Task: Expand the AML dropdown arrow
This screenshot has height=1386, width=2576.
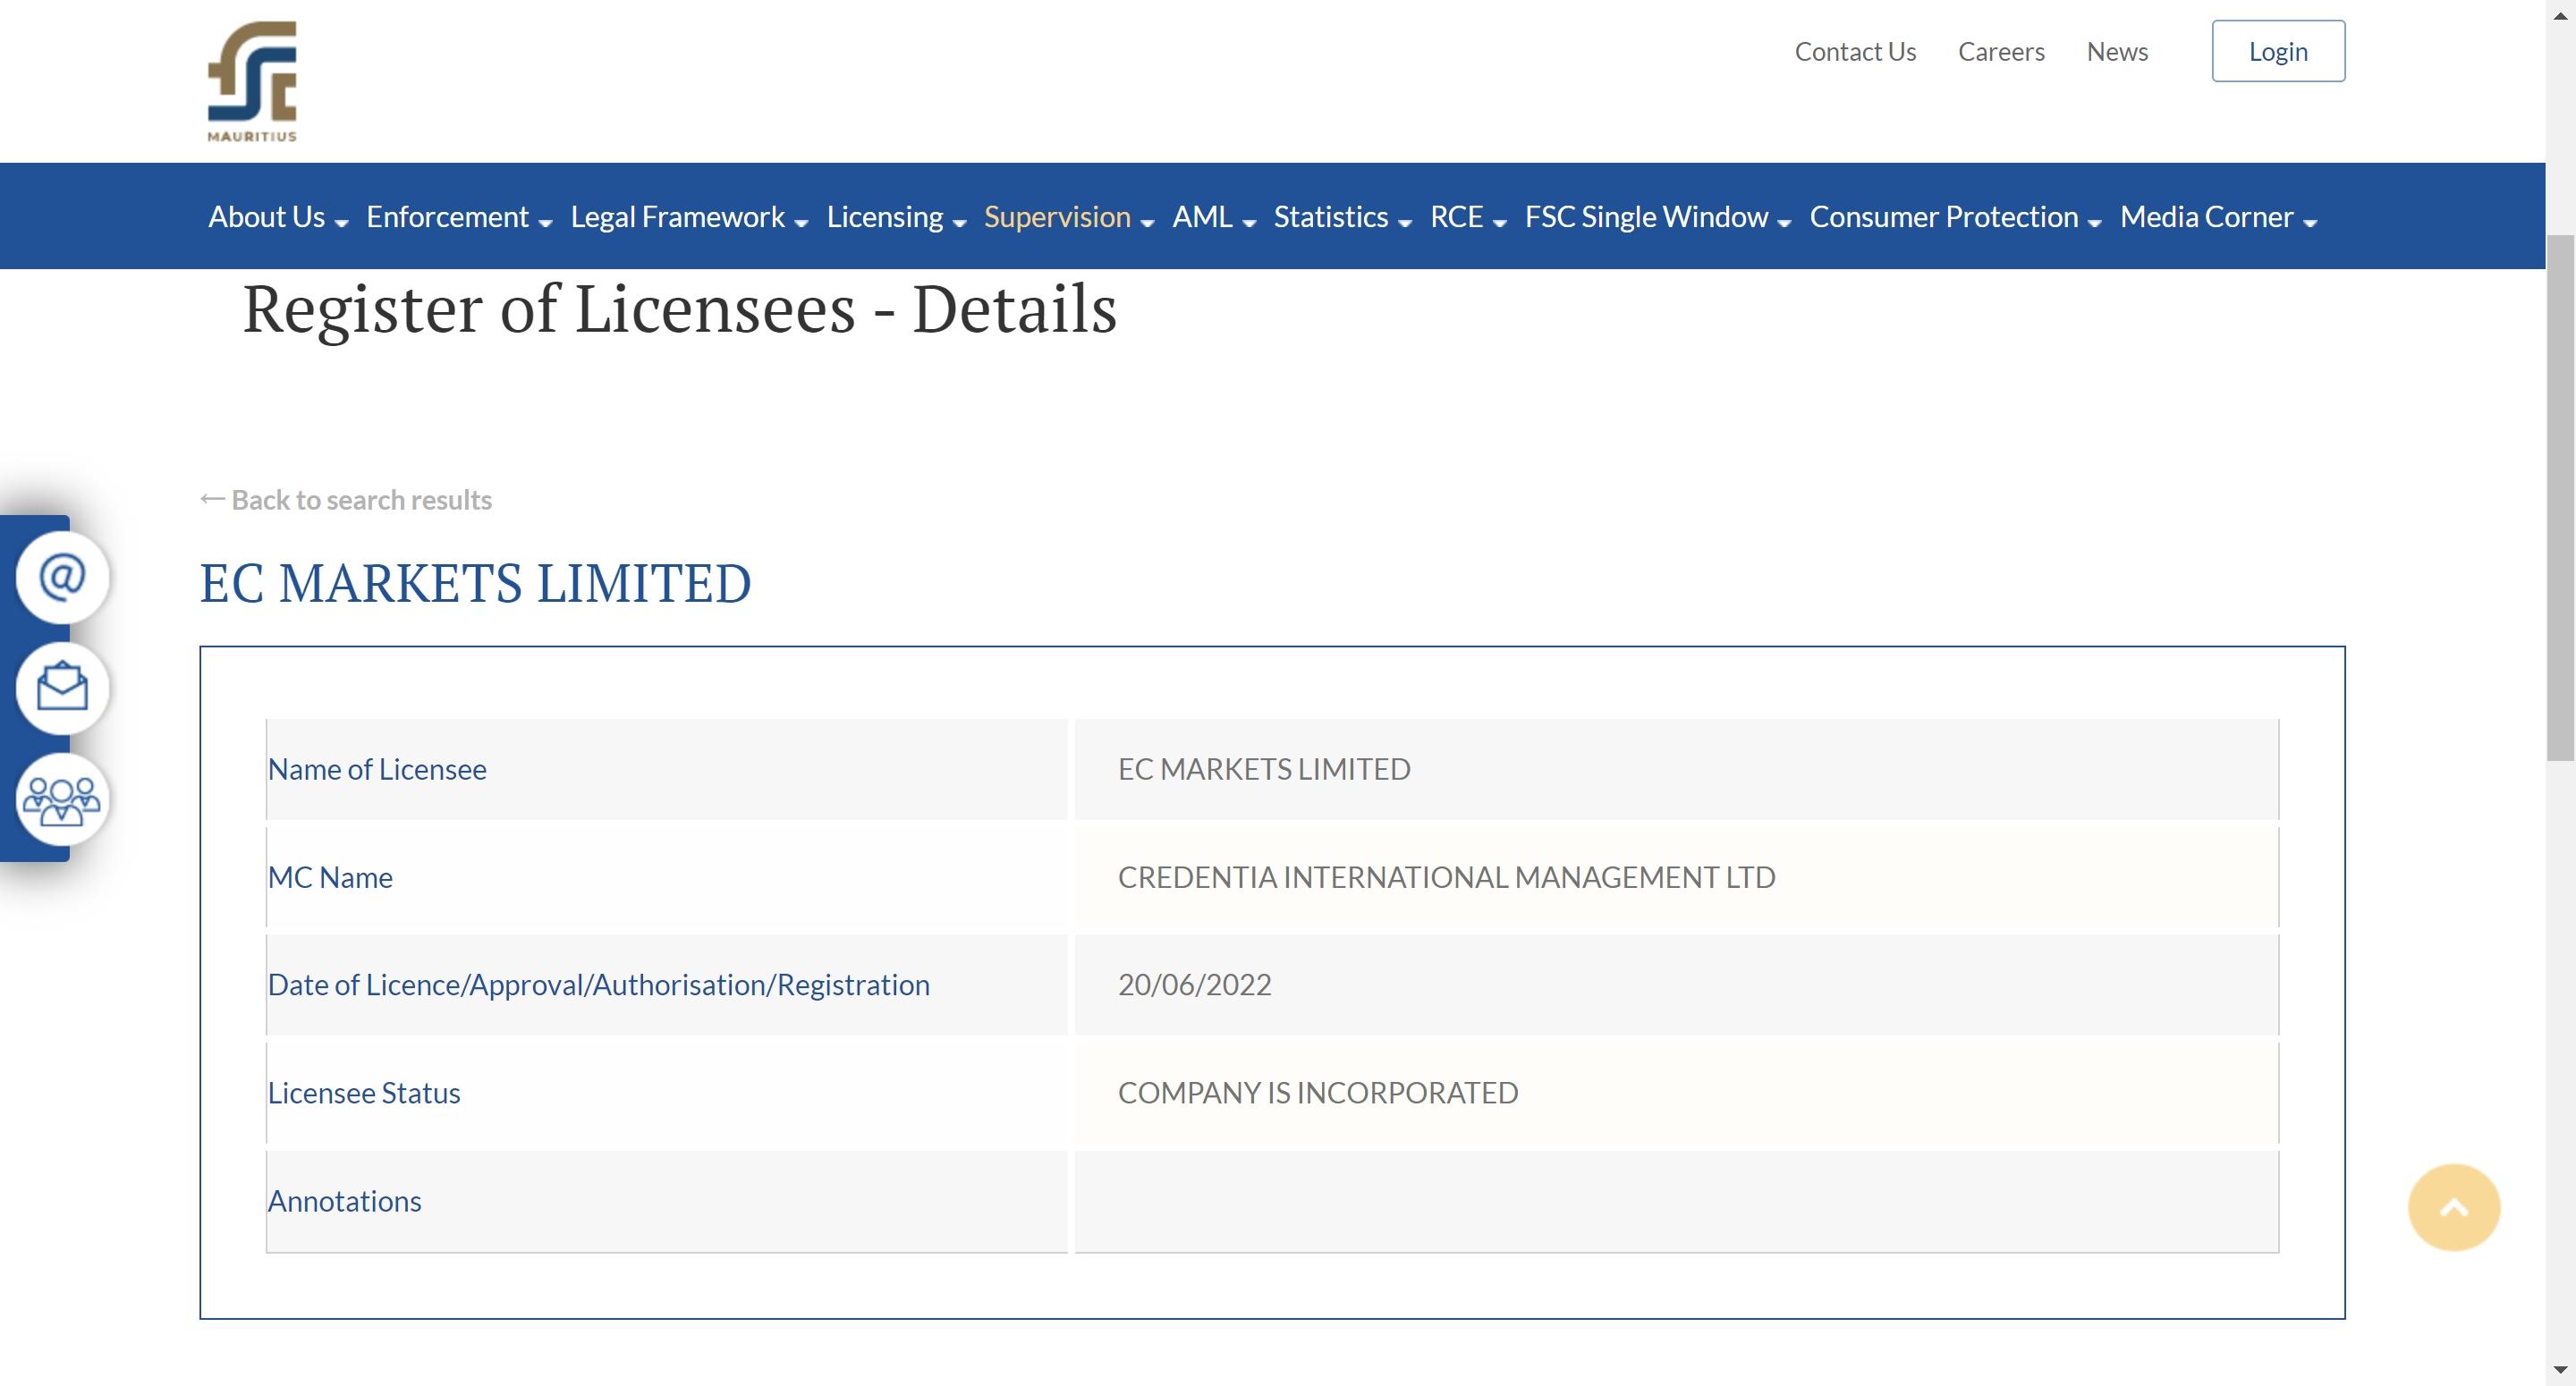Action: pos(1249,224)
